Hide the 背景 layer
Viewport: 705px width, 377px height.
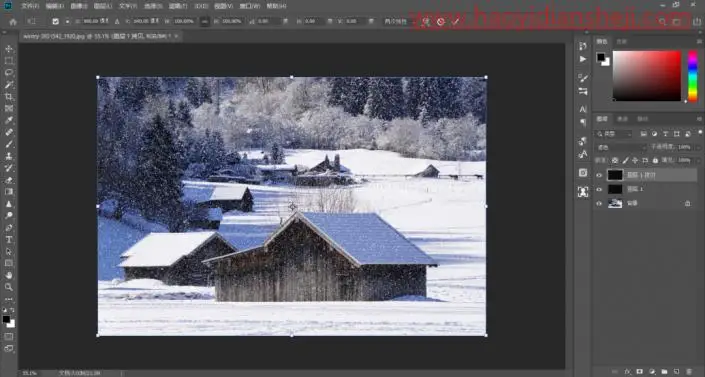(x=599, y=204)
